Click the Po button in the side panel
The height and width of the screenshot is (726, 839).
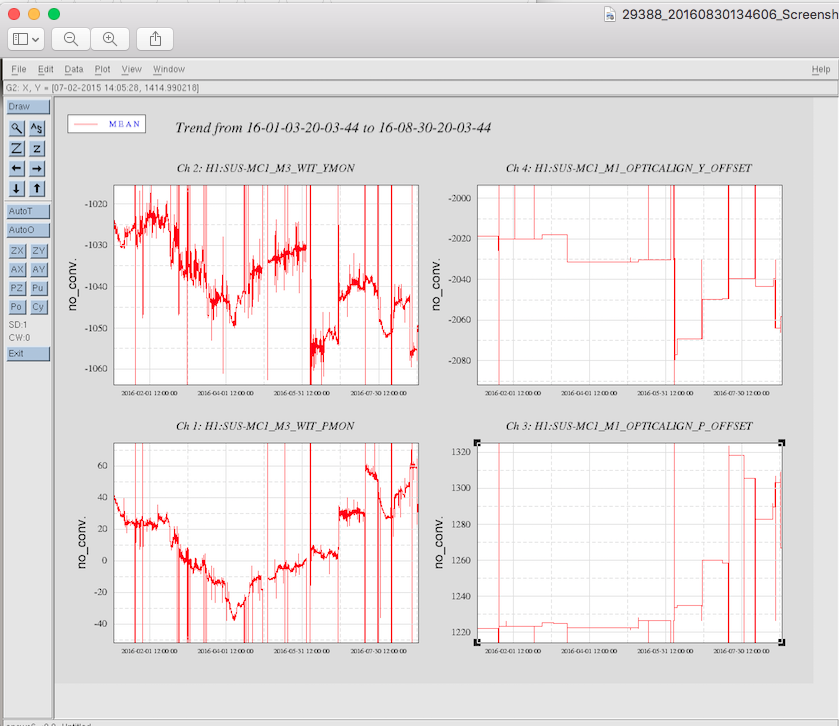pos(17,307)
